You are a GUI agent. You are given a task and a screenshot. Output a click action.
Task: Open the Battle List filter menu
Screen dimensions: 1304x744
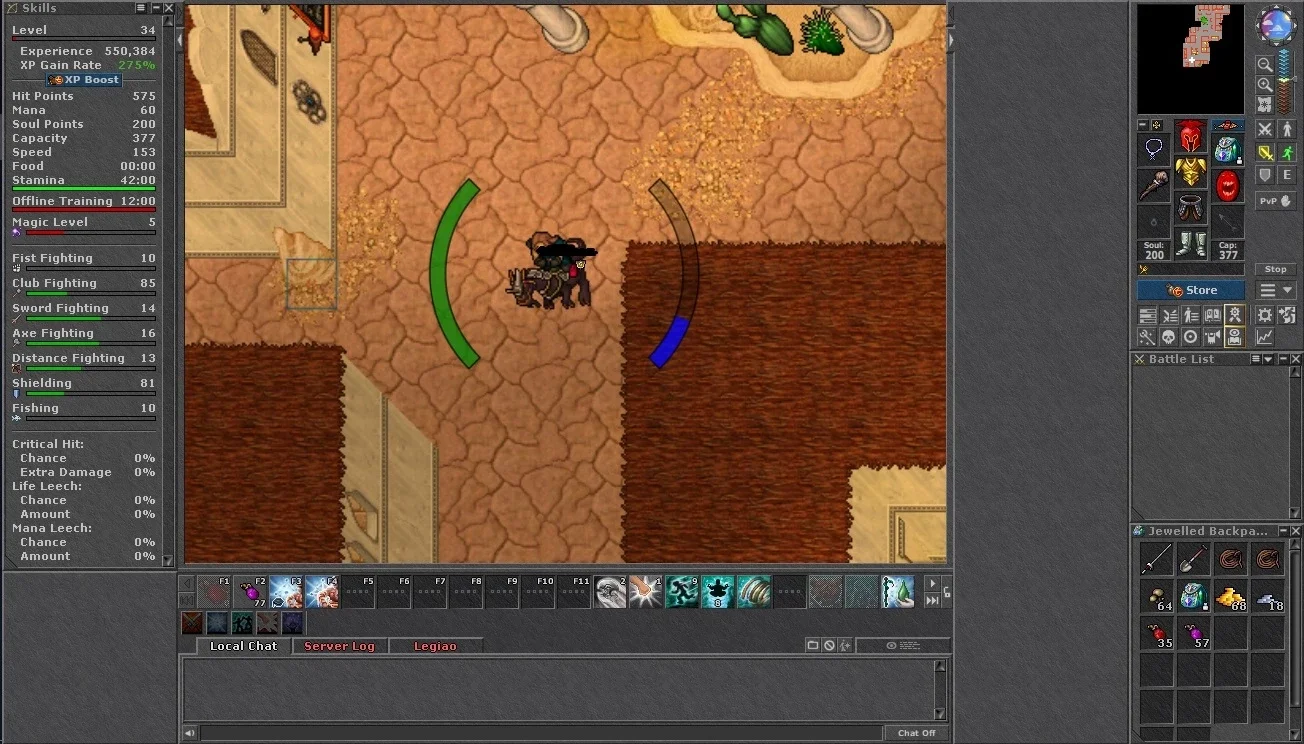[1256, 359]
